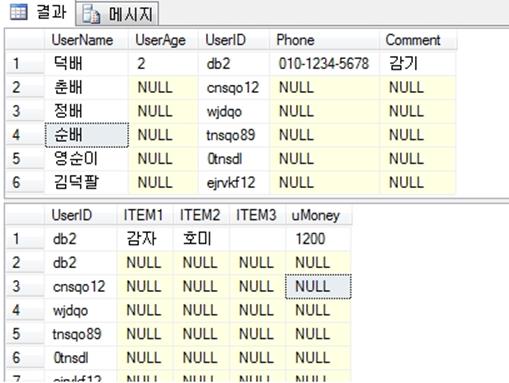
Task: Select the ITEM1 column header
Action: tap(144, 215)
